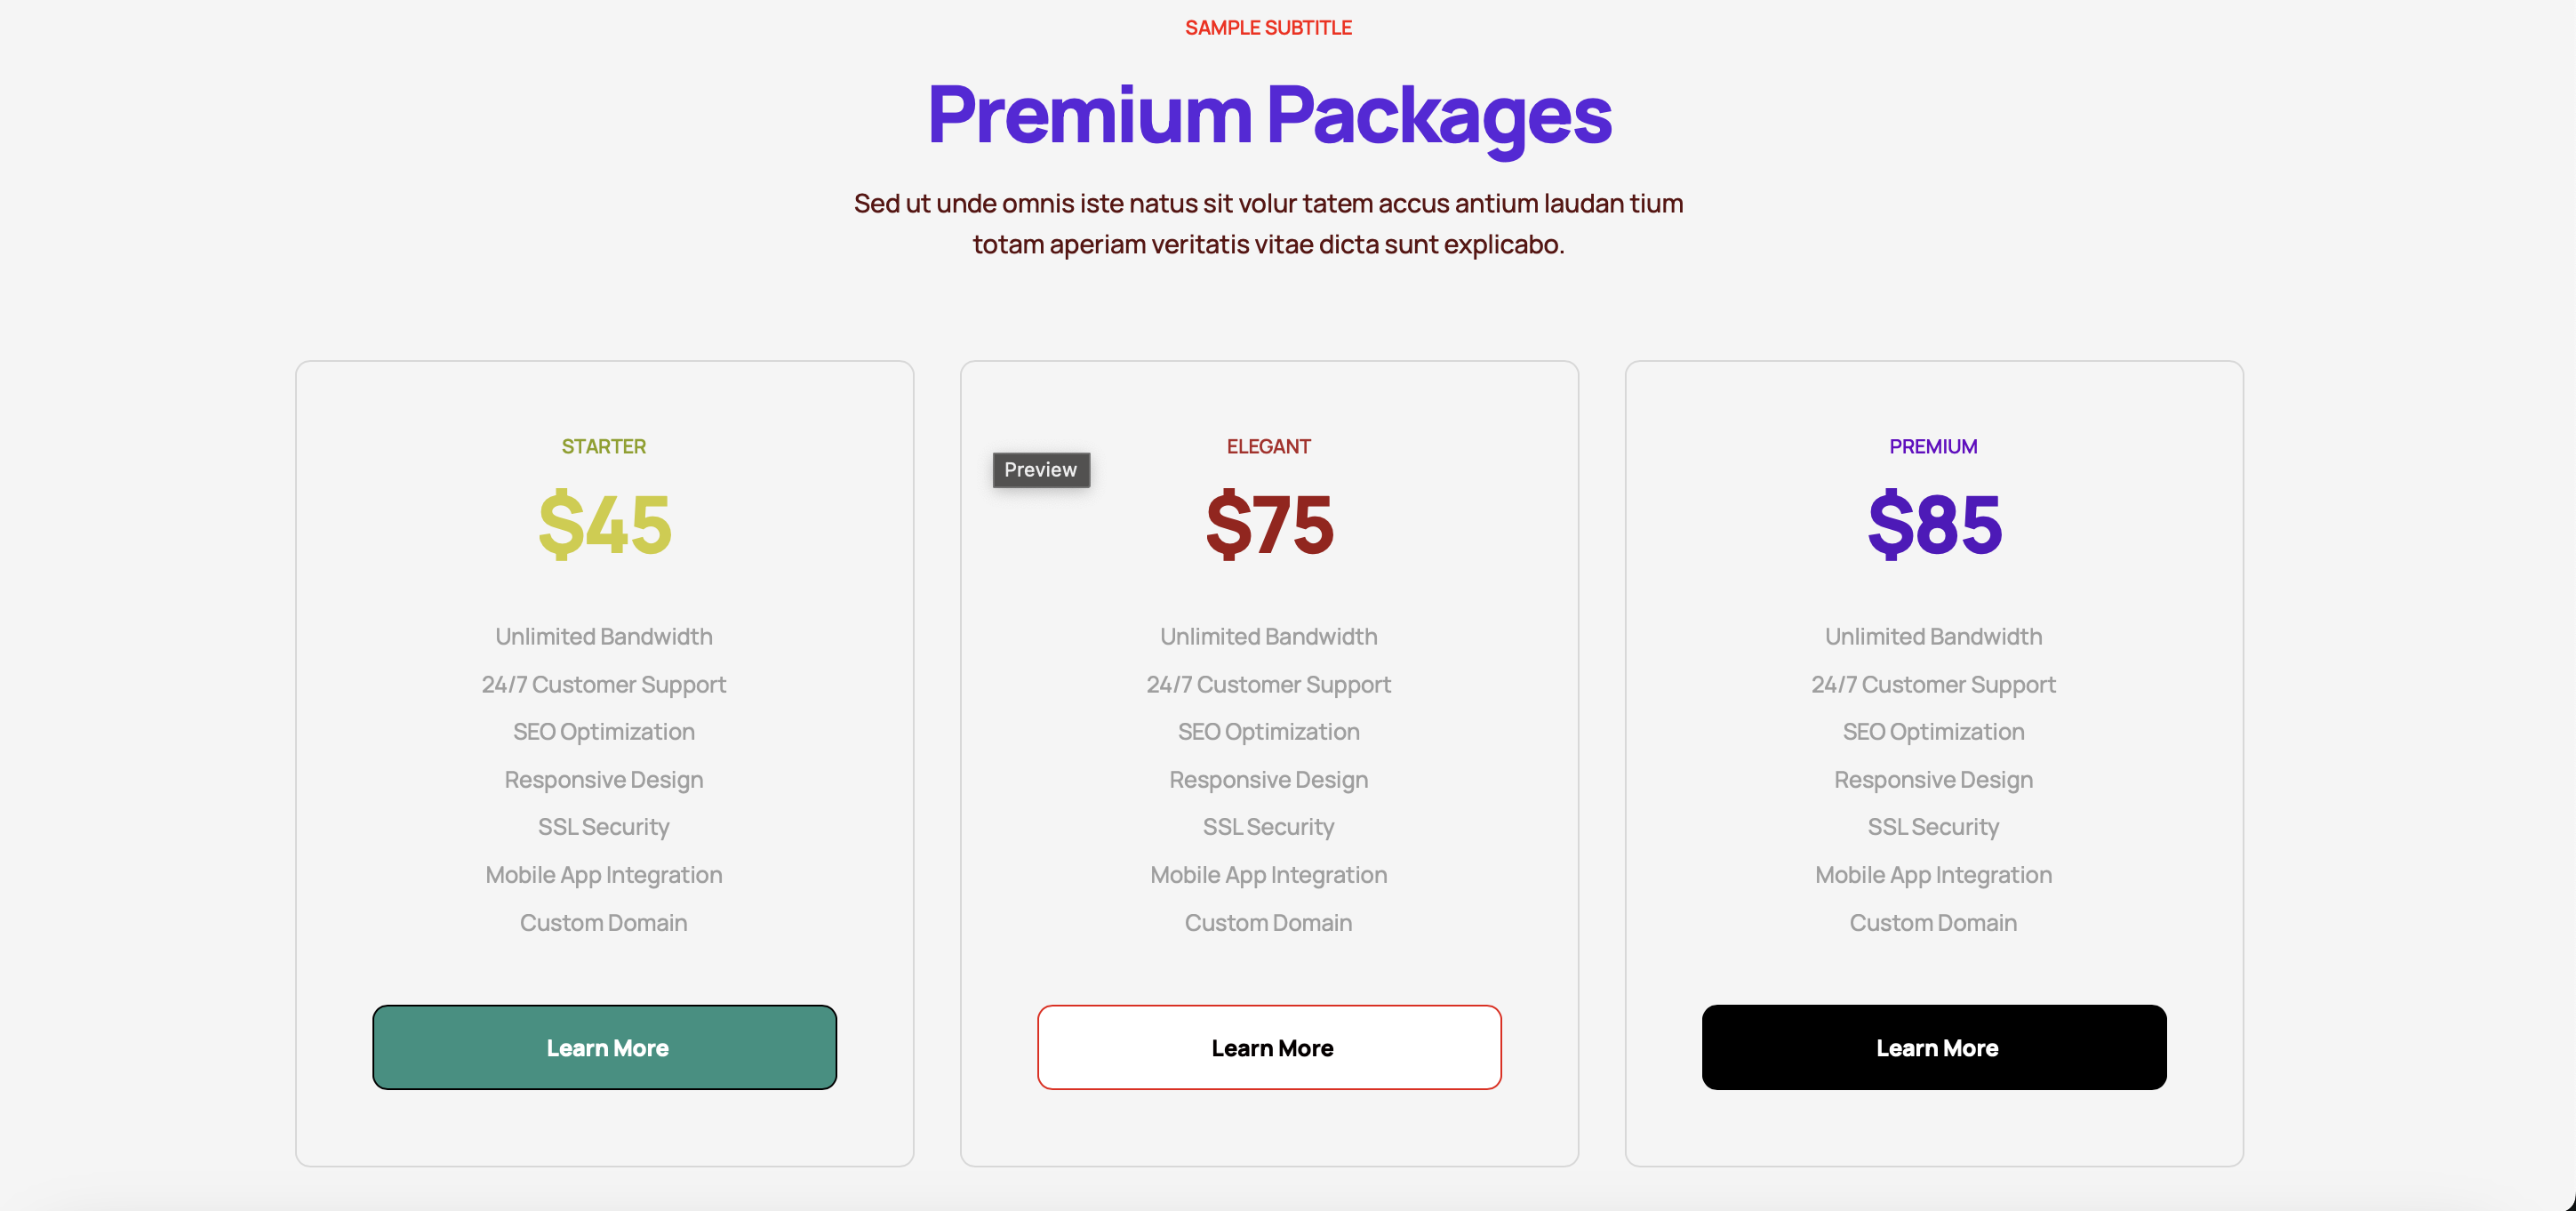Click Custom Domain in the Starter card
This screenshot has width=2576, height=1211.
point(603,922)
